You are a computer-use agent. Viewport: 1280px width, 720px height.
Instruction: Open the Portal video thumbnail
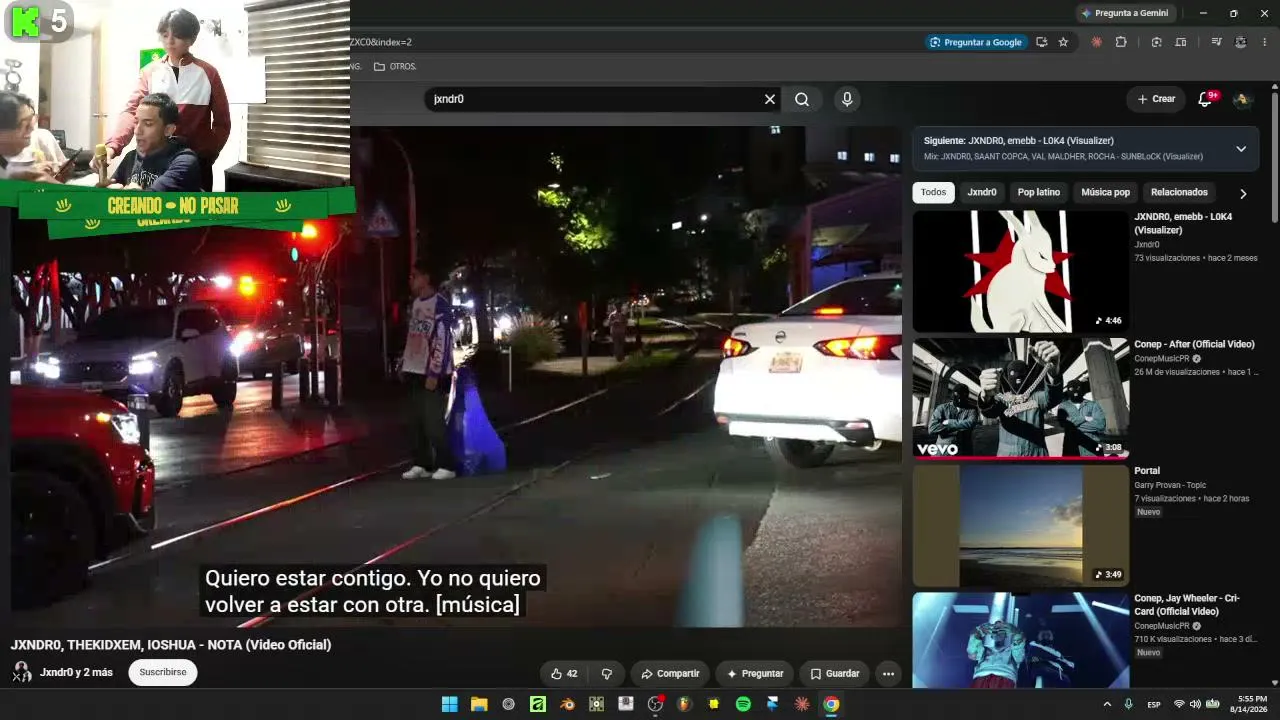1020,525
